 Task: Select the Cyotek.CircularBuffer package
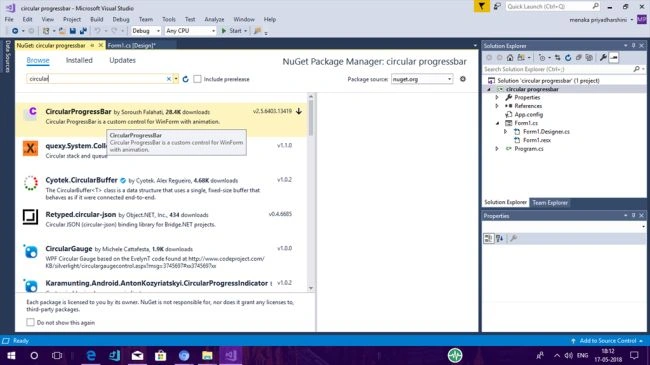(162, 188)
